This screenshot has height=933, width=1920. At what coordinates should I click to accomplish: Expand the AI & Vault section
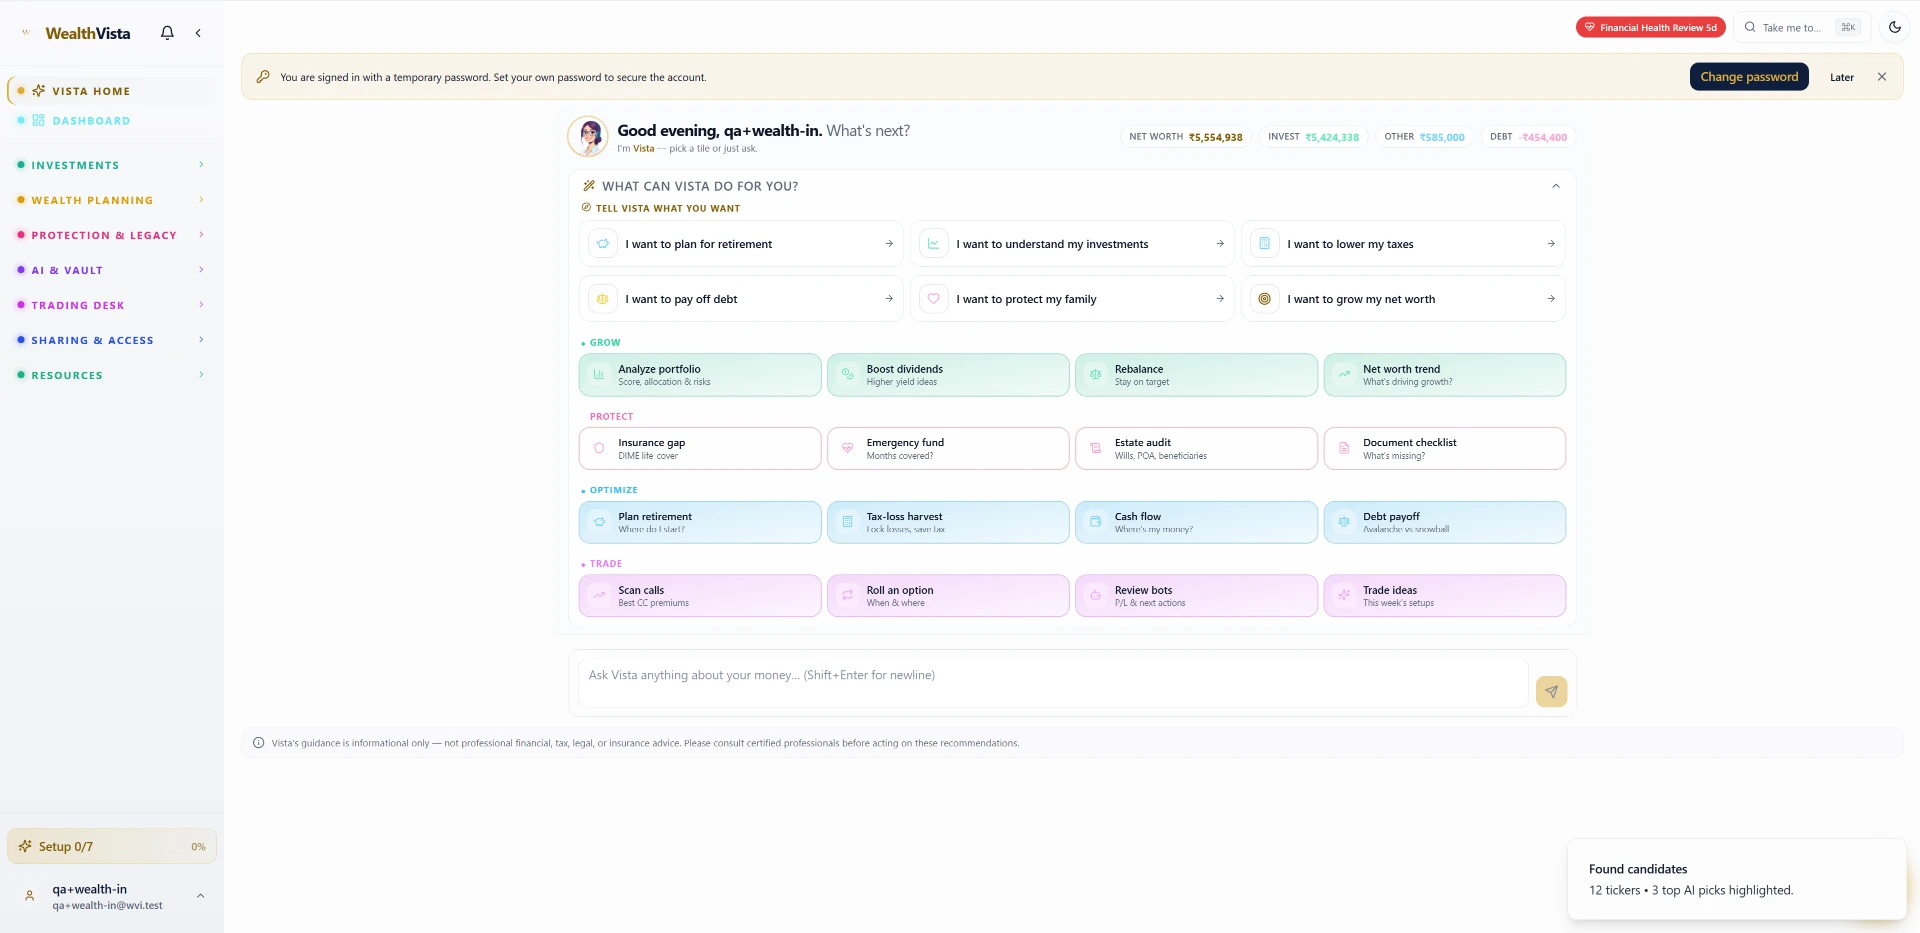(x=110, y=270)
